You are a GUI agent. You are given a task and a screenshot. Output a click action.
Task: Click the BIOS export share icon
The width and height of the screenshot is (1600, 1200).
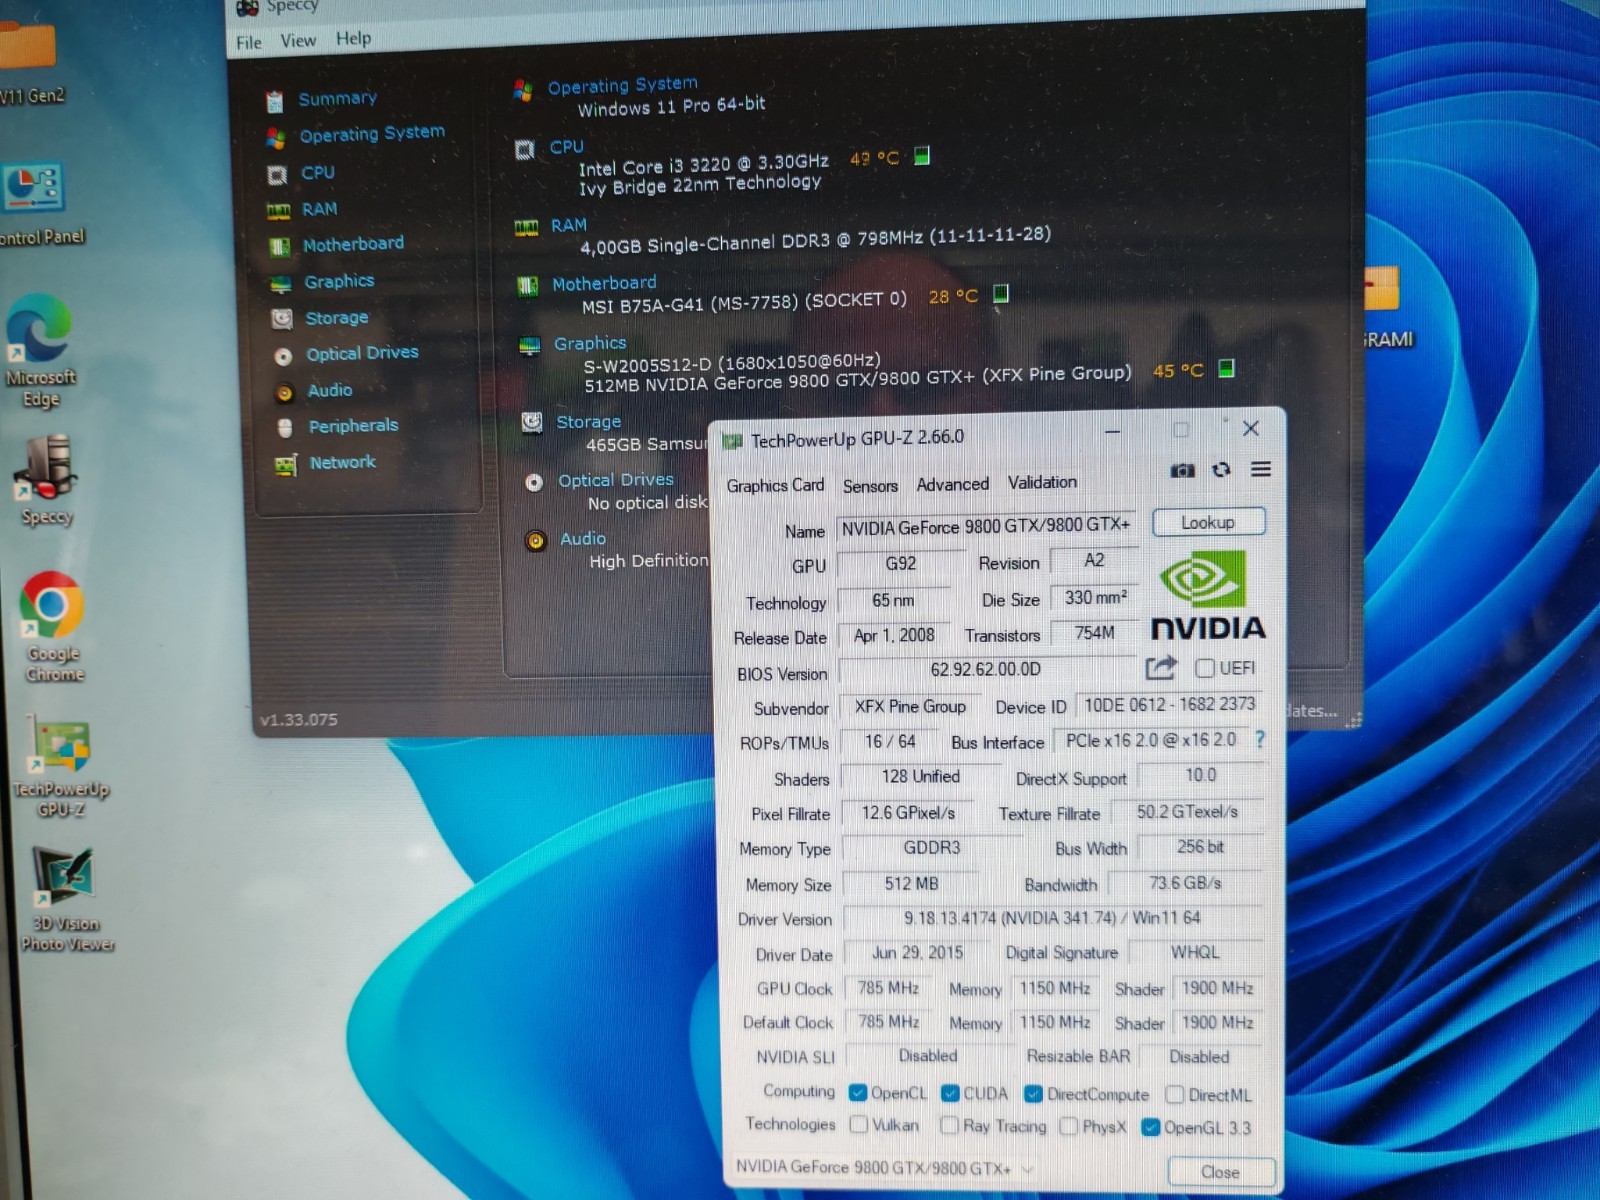coord(1161,667)
